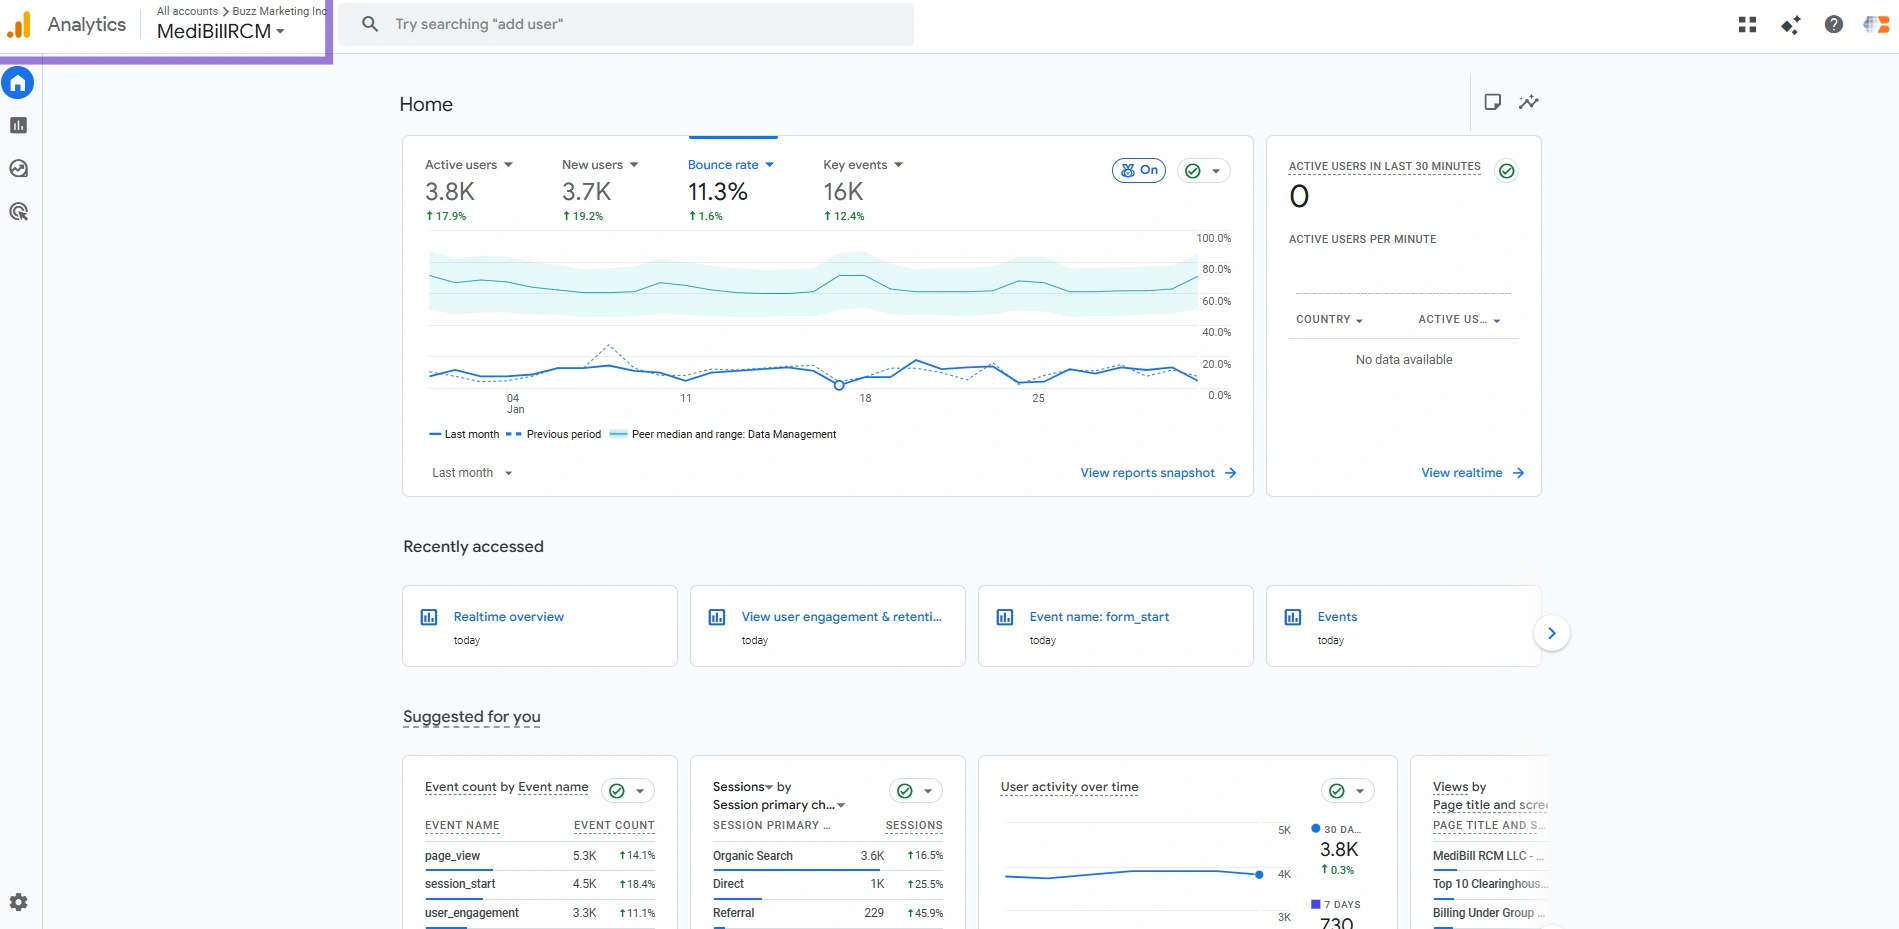Select the Active users metric tab
1899x929 pixels.
(x=468, y=165)
